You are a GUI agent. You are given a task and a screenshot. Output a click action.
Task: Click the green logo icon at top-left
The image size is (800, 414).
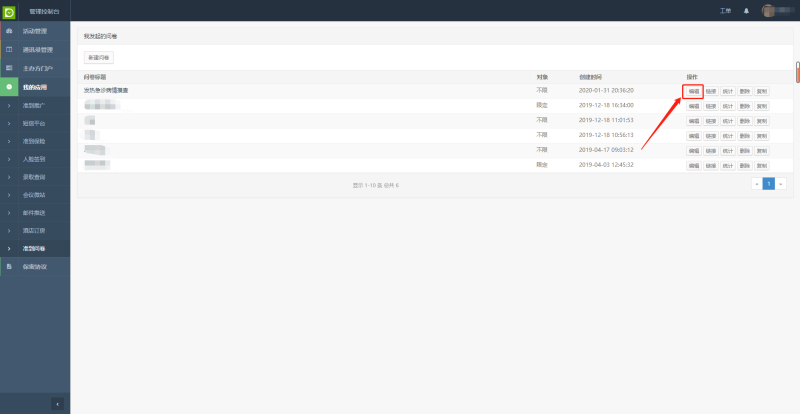click(9, 10)
